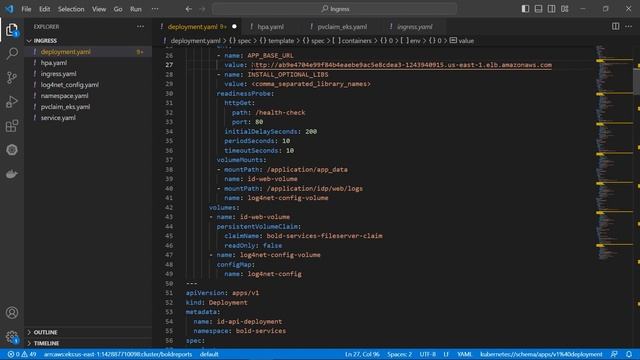Viewport: 640px width, 360px height.
Task: Open the Run menu
Action: tap(136, 9)
